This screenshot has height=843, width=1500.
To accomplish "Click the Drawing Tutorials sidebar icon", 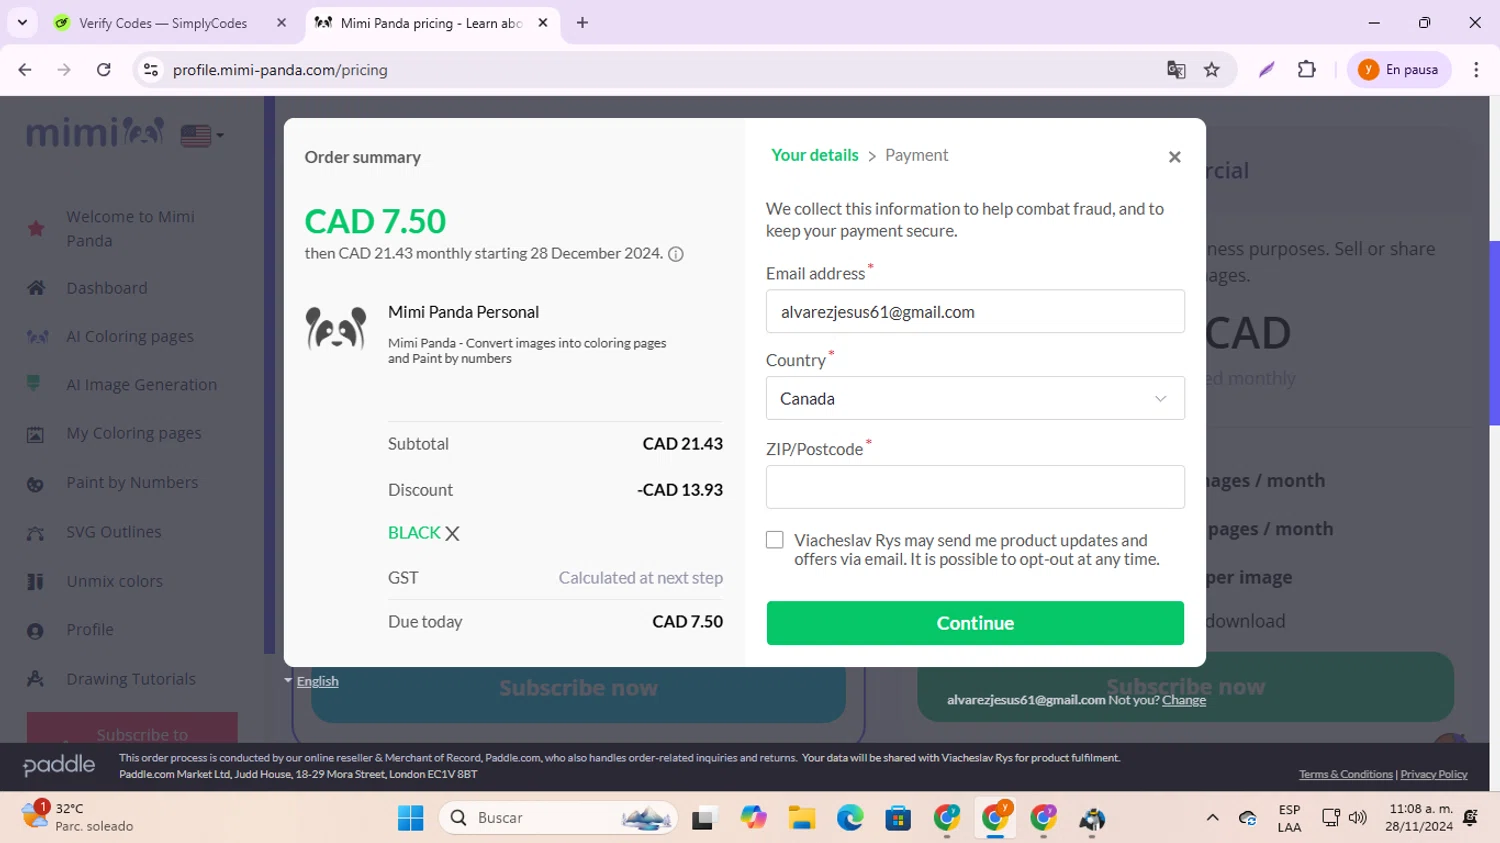I will point(35,679).
